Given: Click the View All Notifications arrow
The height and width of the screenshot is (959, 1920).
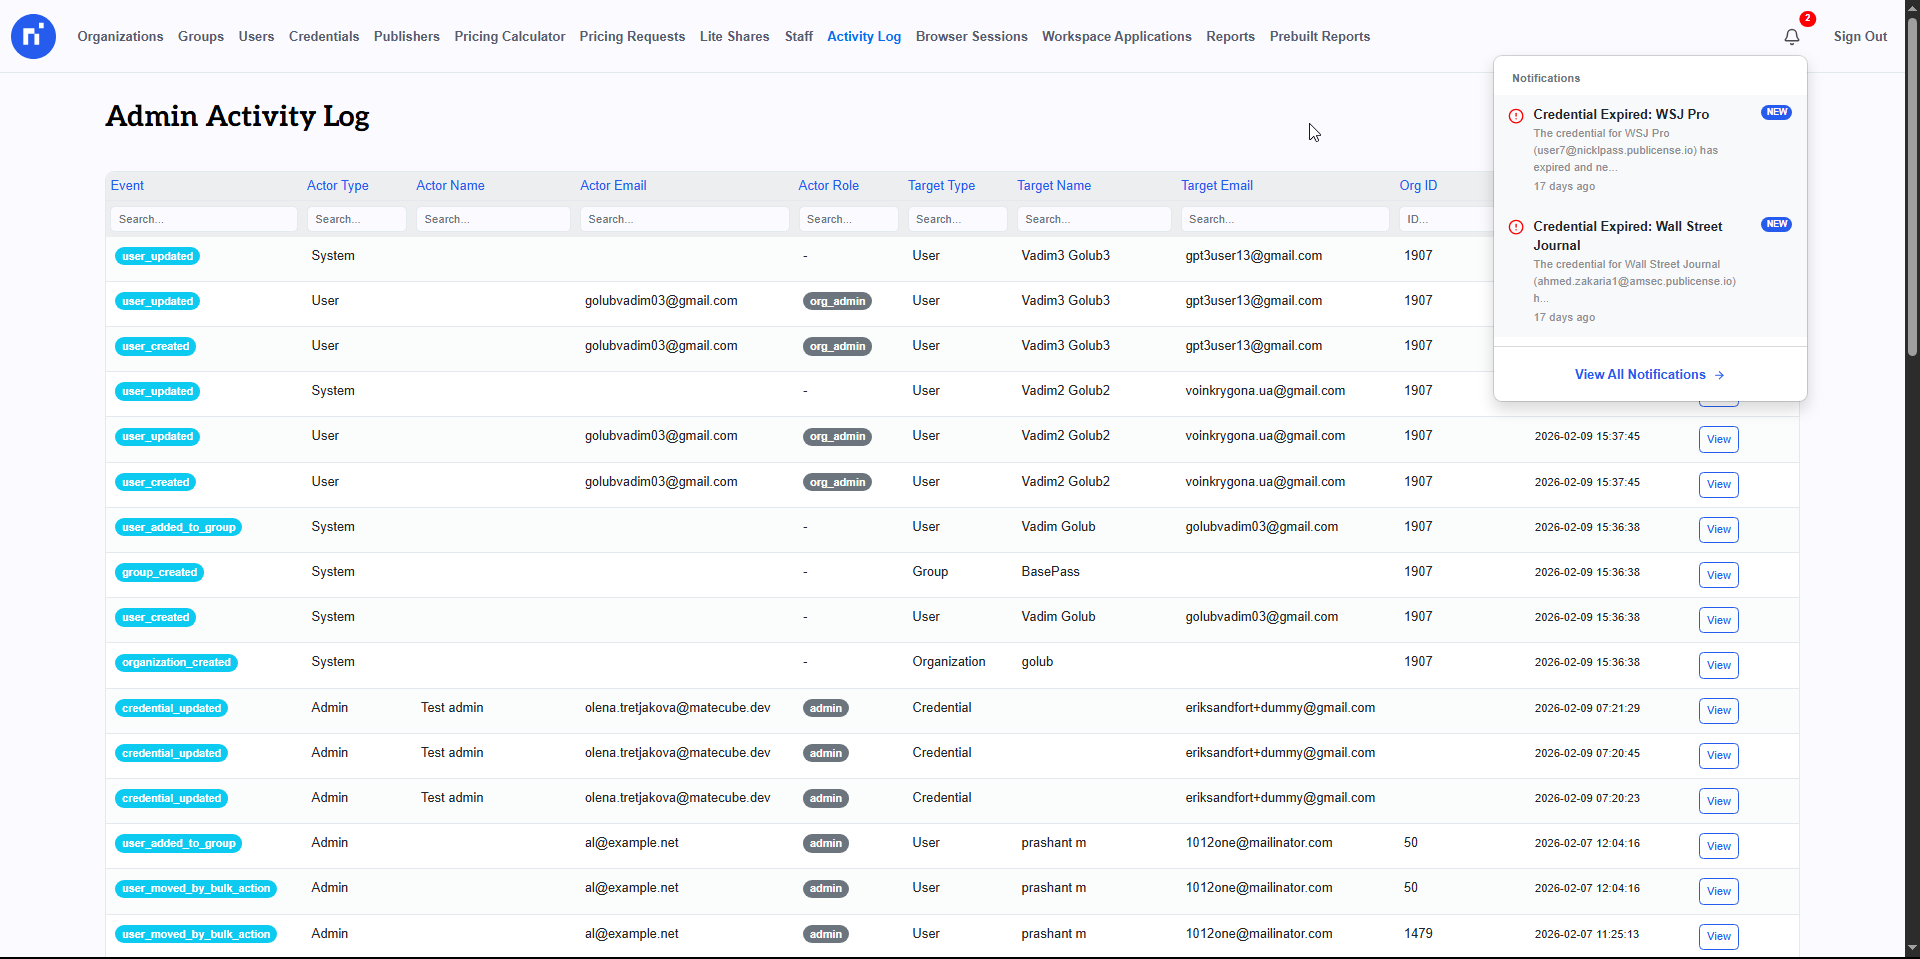Looking at the screenshot, I should (1720, 375).
